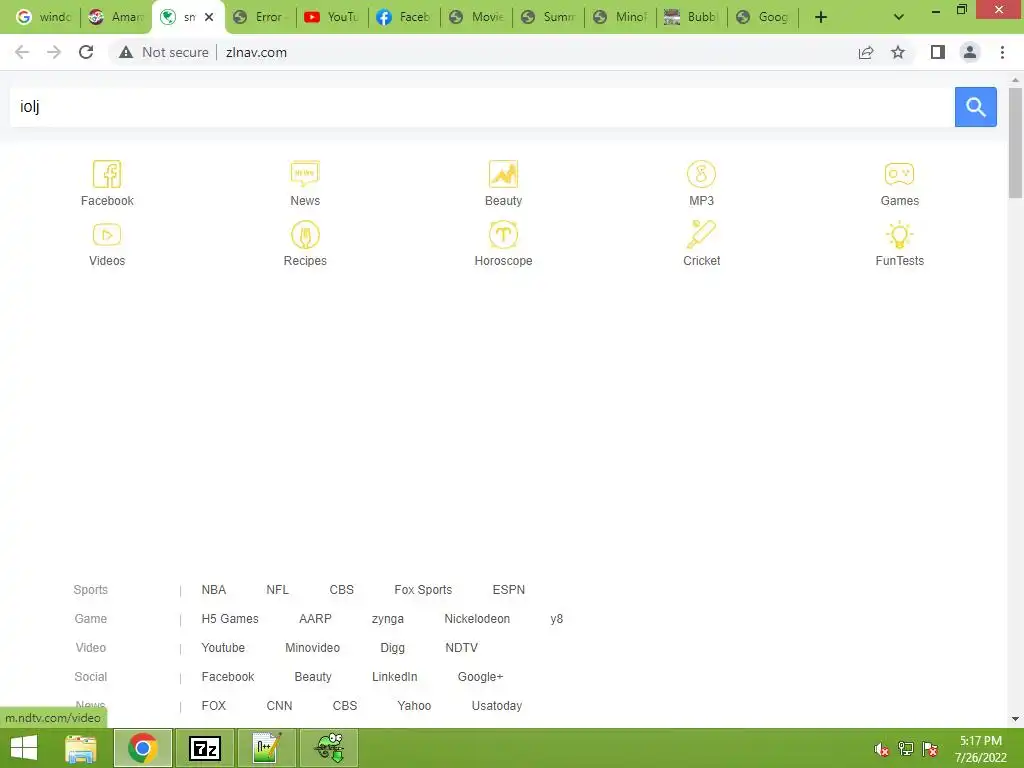Open Notepad++ from taskbar
The height and width of the screenshot is (768, 1024).
coord(267,748)
